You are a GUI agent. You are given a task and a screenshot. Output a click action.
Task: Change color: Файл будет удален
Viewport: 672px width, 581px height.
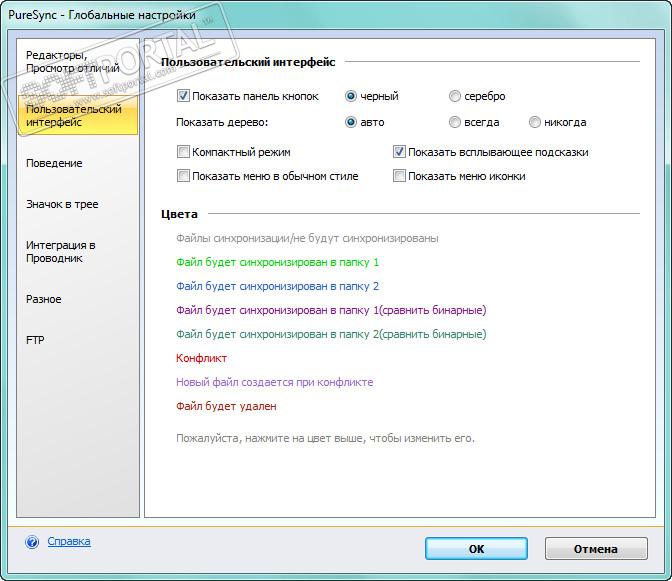click(x=226, y=406)
